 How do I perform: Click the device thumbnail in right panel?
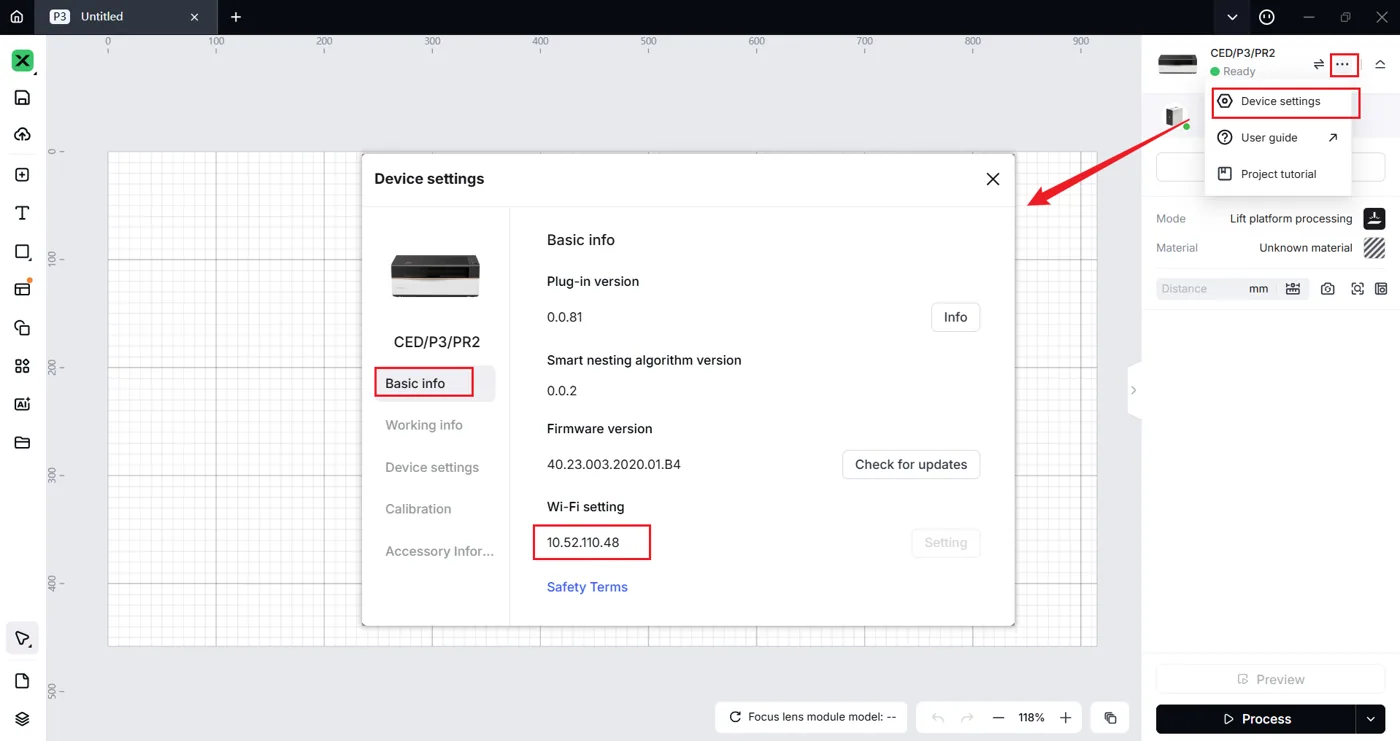pyautogui.click(x=1177, y=63)
